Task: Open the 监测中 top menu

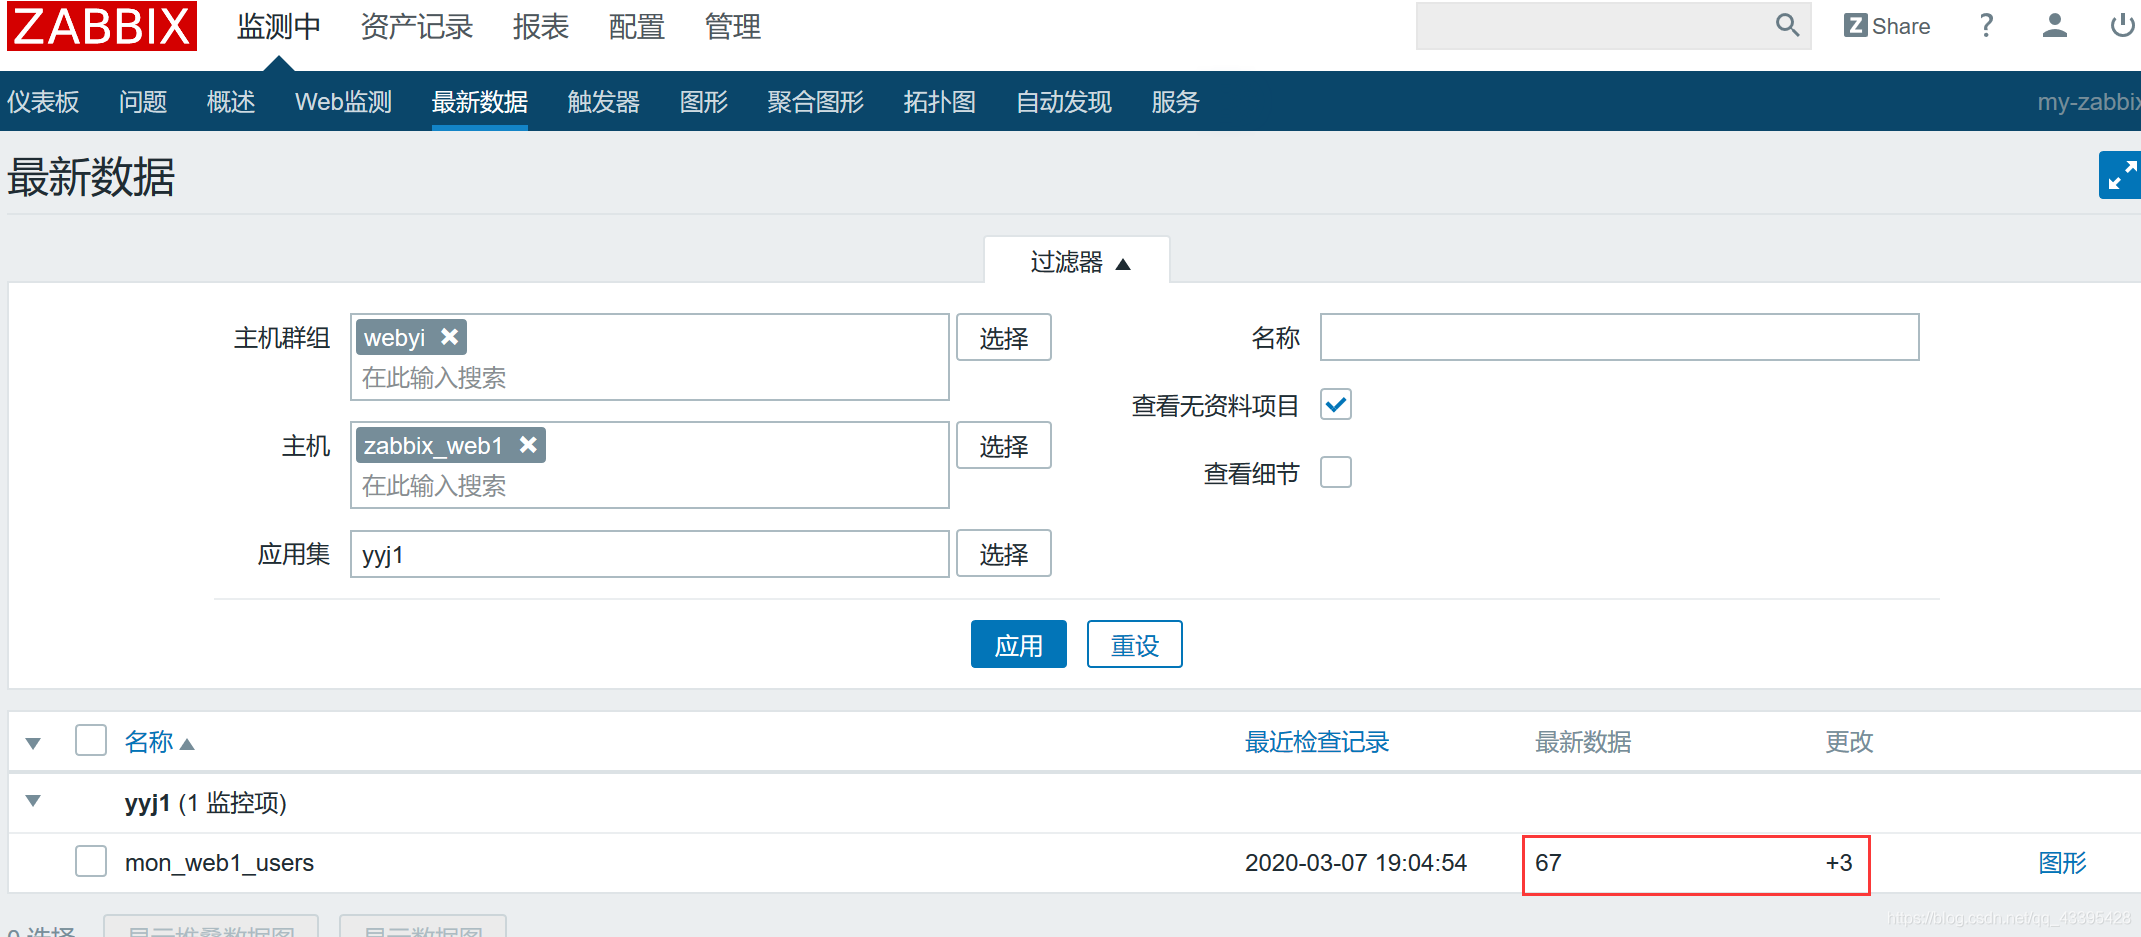Action: coord(278,27)
